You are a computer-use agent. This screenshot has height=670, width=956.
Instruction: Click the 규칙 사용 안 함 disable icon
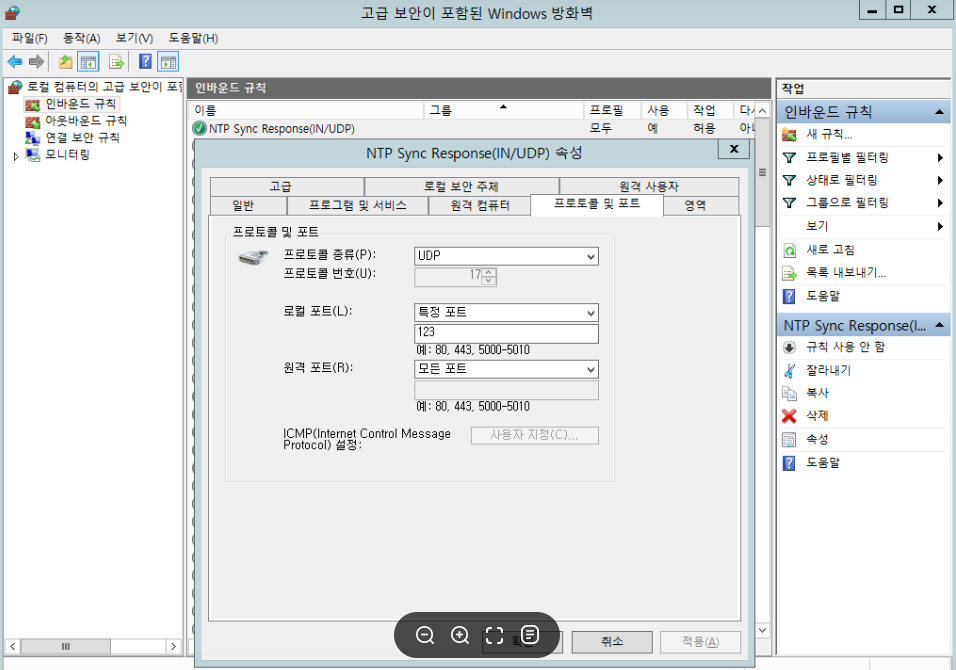click(790, 347)
